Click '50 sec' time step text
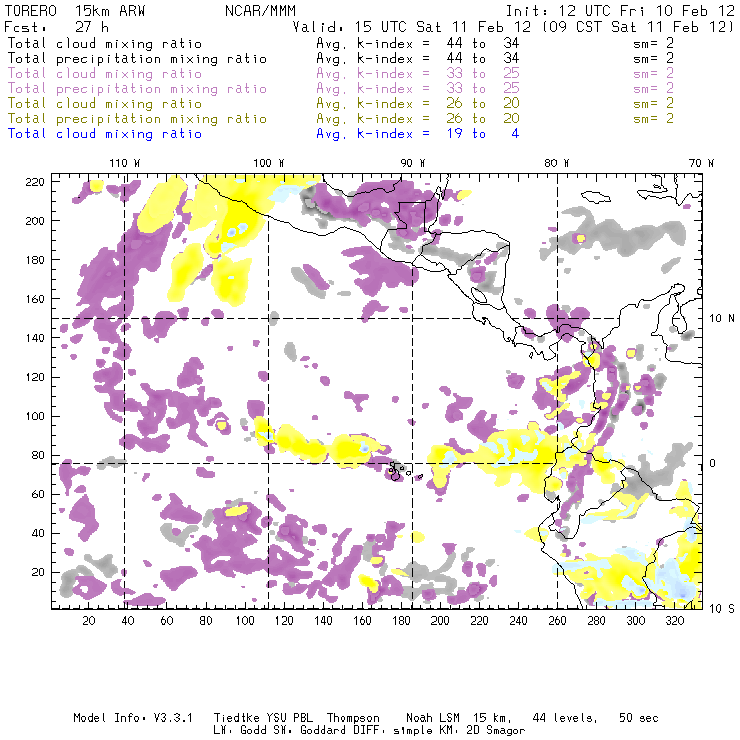740x740 pixels. [639, 718]
